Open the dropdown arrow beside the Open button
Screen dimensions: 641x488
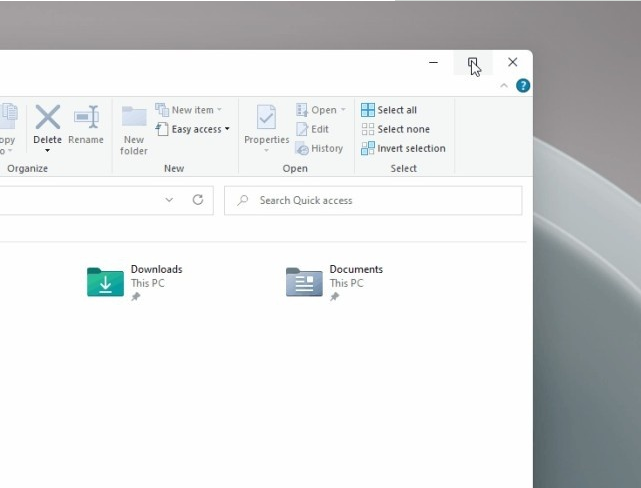pos(343,110)
